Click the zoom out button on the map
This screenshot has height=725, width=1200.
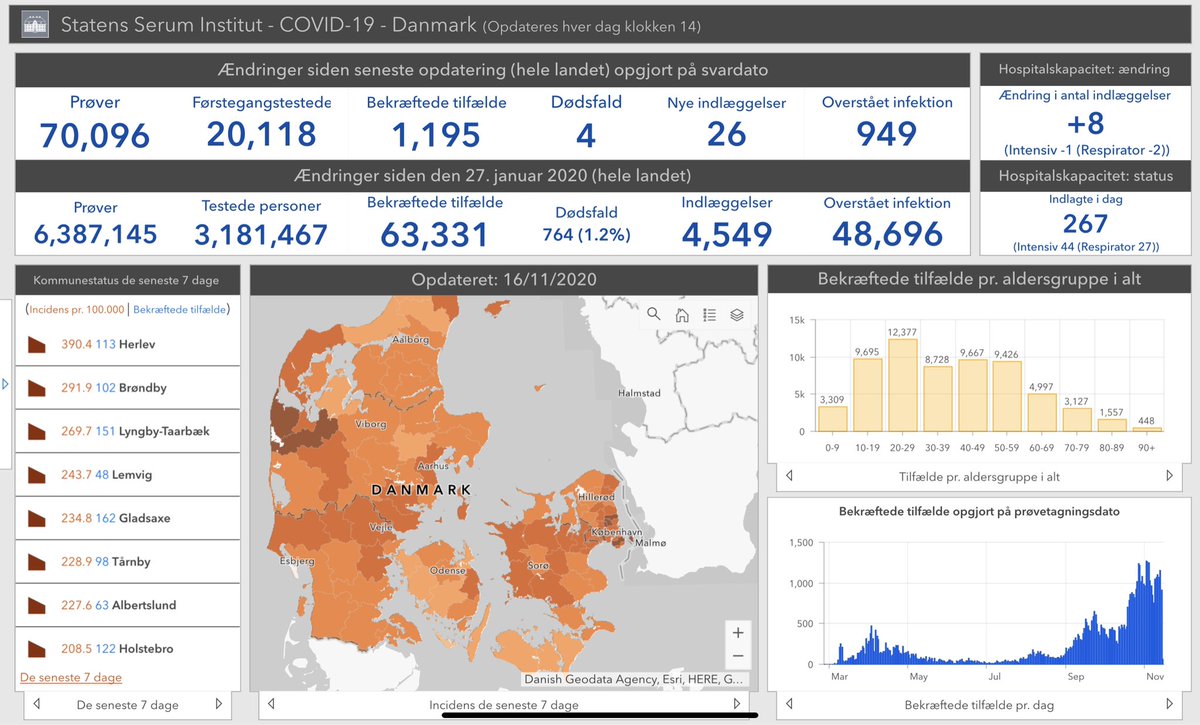[738, 657]
